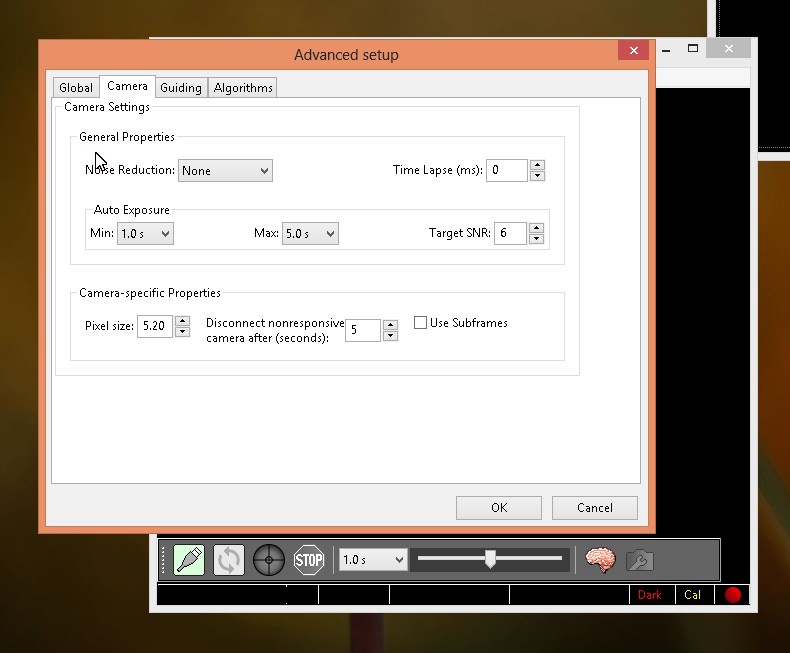Viewport: 790px width, 653px height.
Task: Increase disconnect timeout with up arrow
Action: [390, 325]
